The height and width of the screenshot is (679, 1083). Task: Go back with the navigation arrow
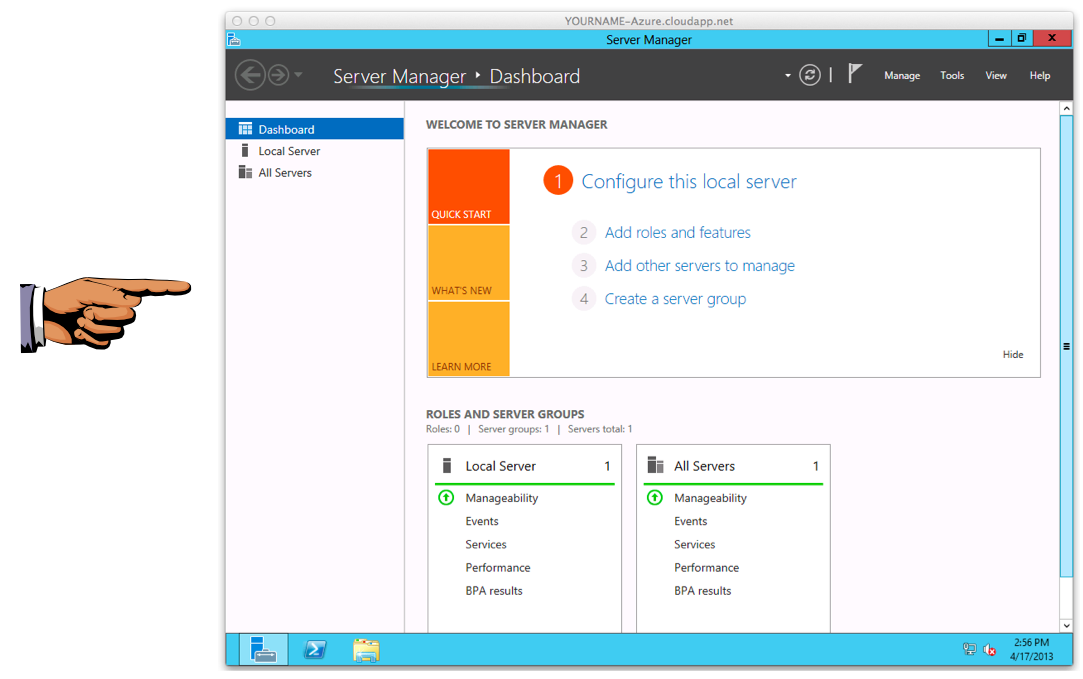click(x=250, y=75)
